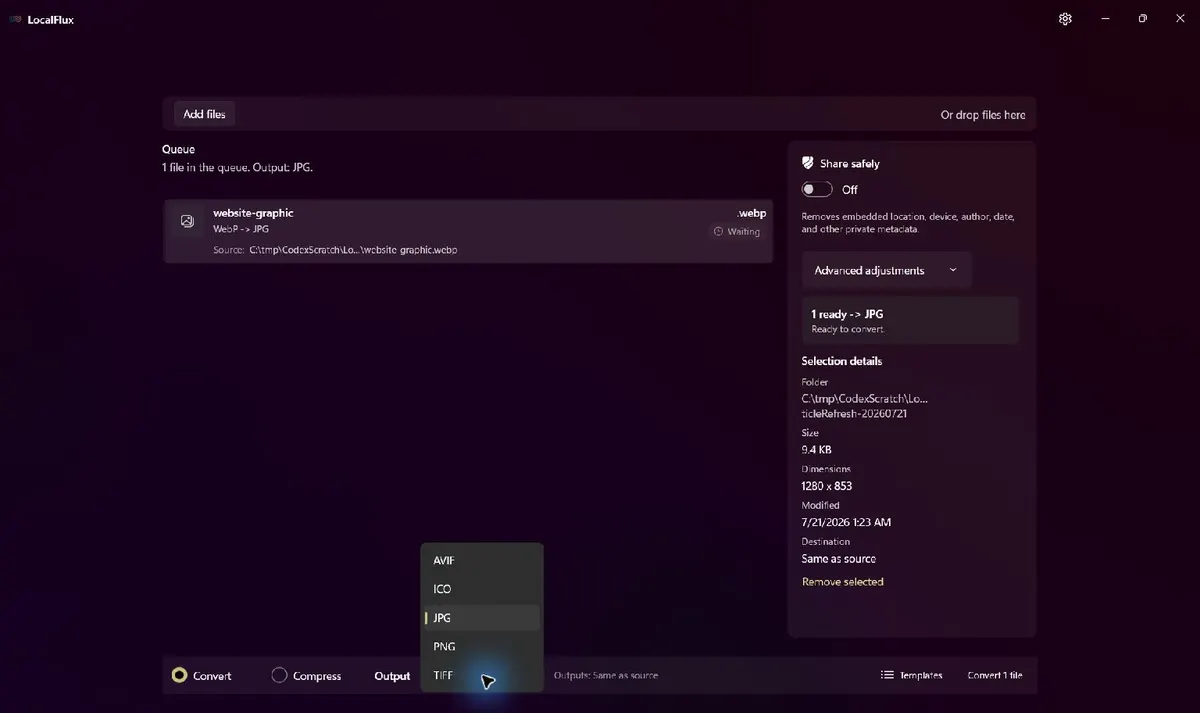Open the settings gear icon
This screenshot has height=713, width=1200.
click(x=1065, y=19)
